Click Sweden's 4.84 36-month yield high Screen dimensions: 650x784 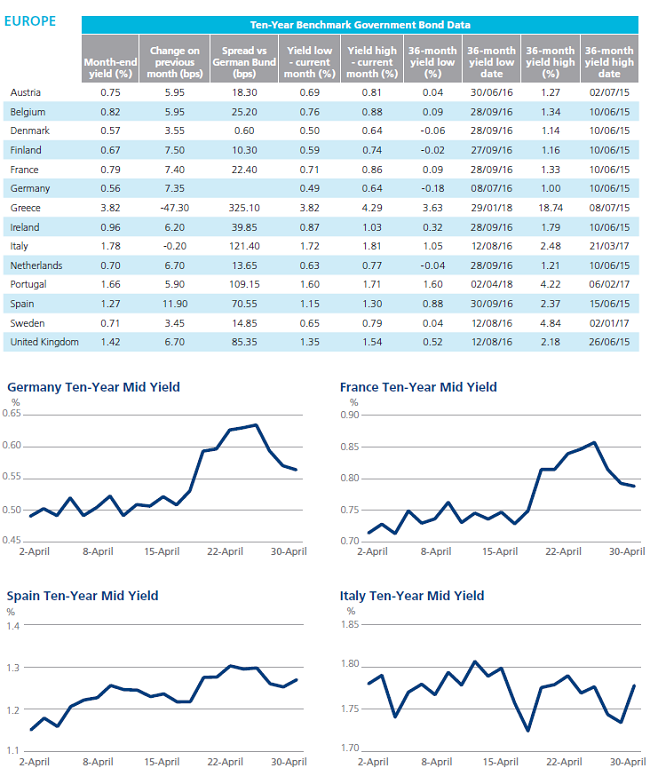click(550, 324)
